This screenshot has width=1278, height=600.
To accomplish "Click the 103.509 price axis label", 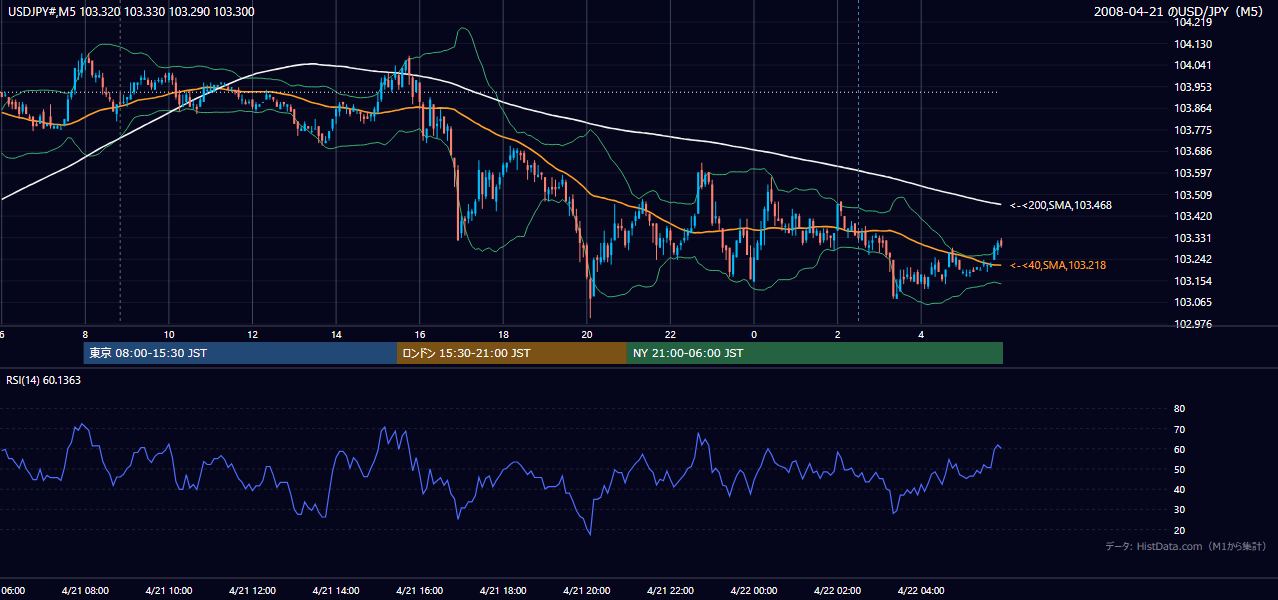I will [1194, 195].
